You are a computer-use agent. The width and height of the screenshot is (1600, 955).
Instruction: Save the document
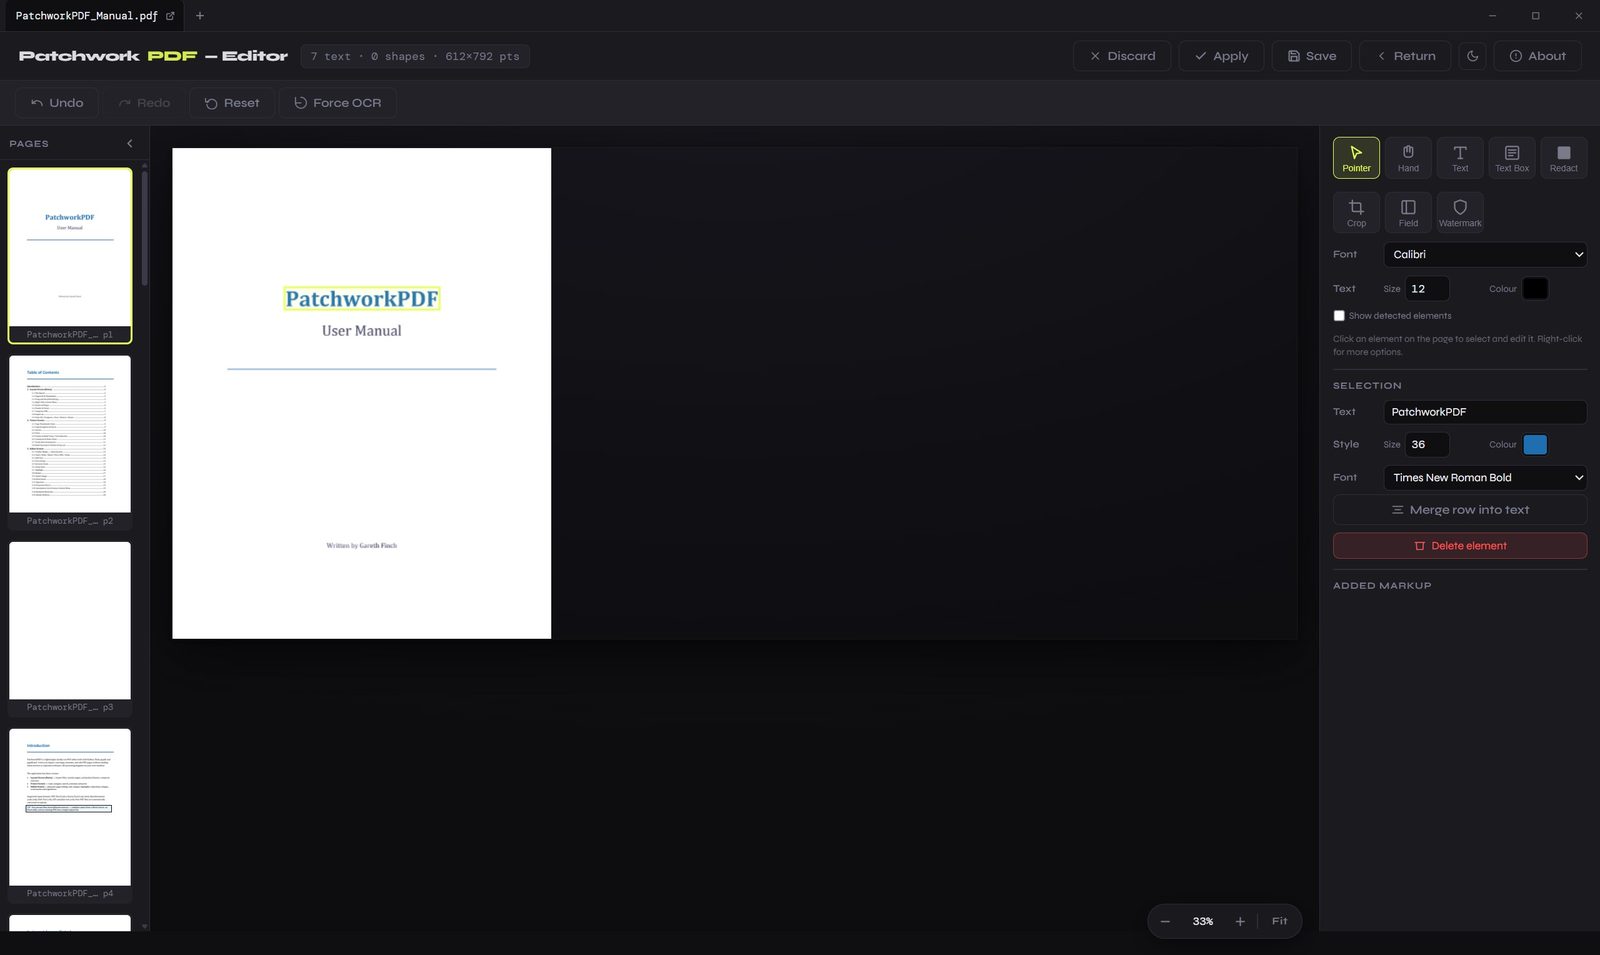(x=1312, y=56)
